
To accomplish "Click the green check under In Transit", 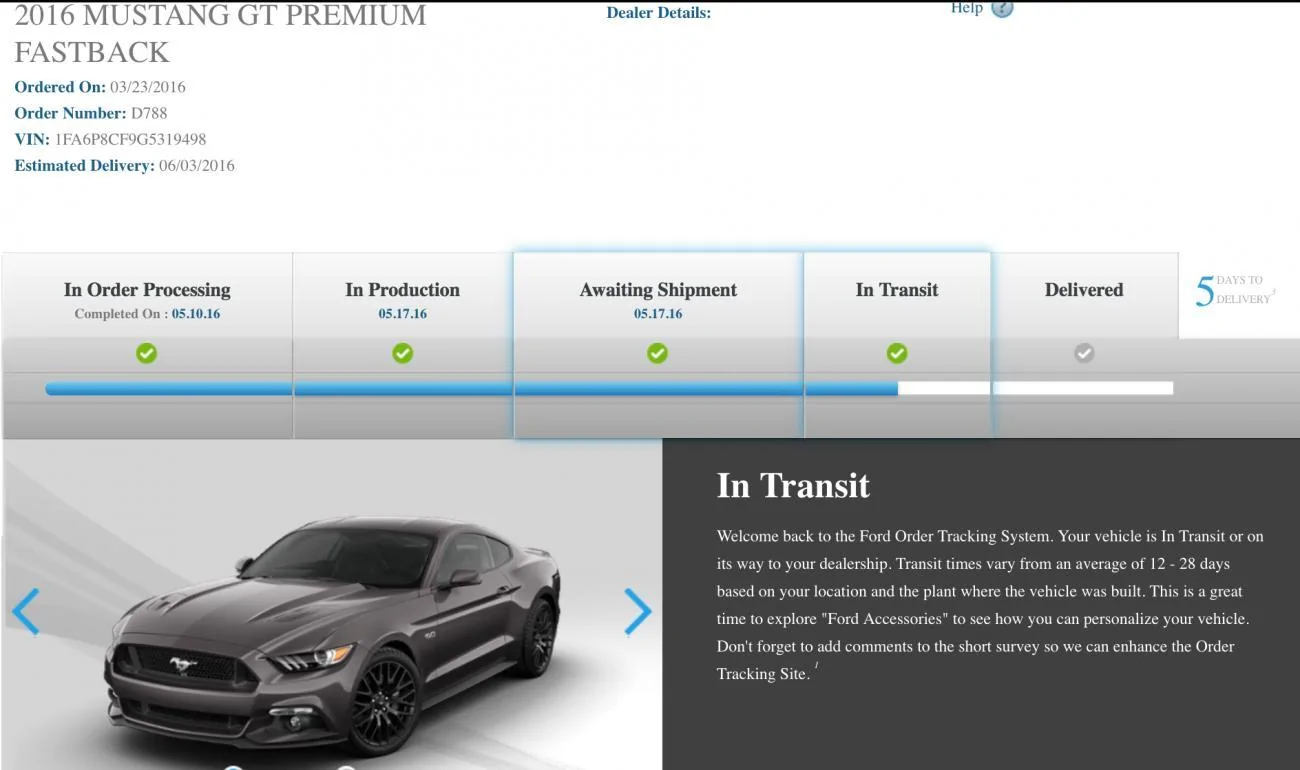I will coord(897,353).
